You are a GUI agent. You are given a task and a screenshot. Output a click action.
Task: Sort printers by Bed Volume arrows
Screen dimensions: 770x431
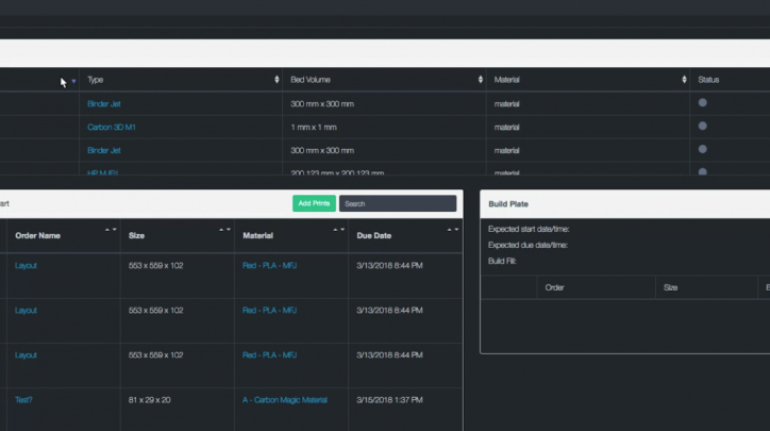pyautogui.click(x=480, y=80)
